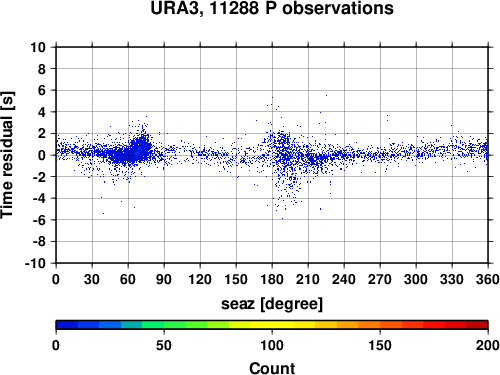Click the x-axis tick label 270
The width and height of the screenshot is (500, 375).
click(x=380, y=279)
